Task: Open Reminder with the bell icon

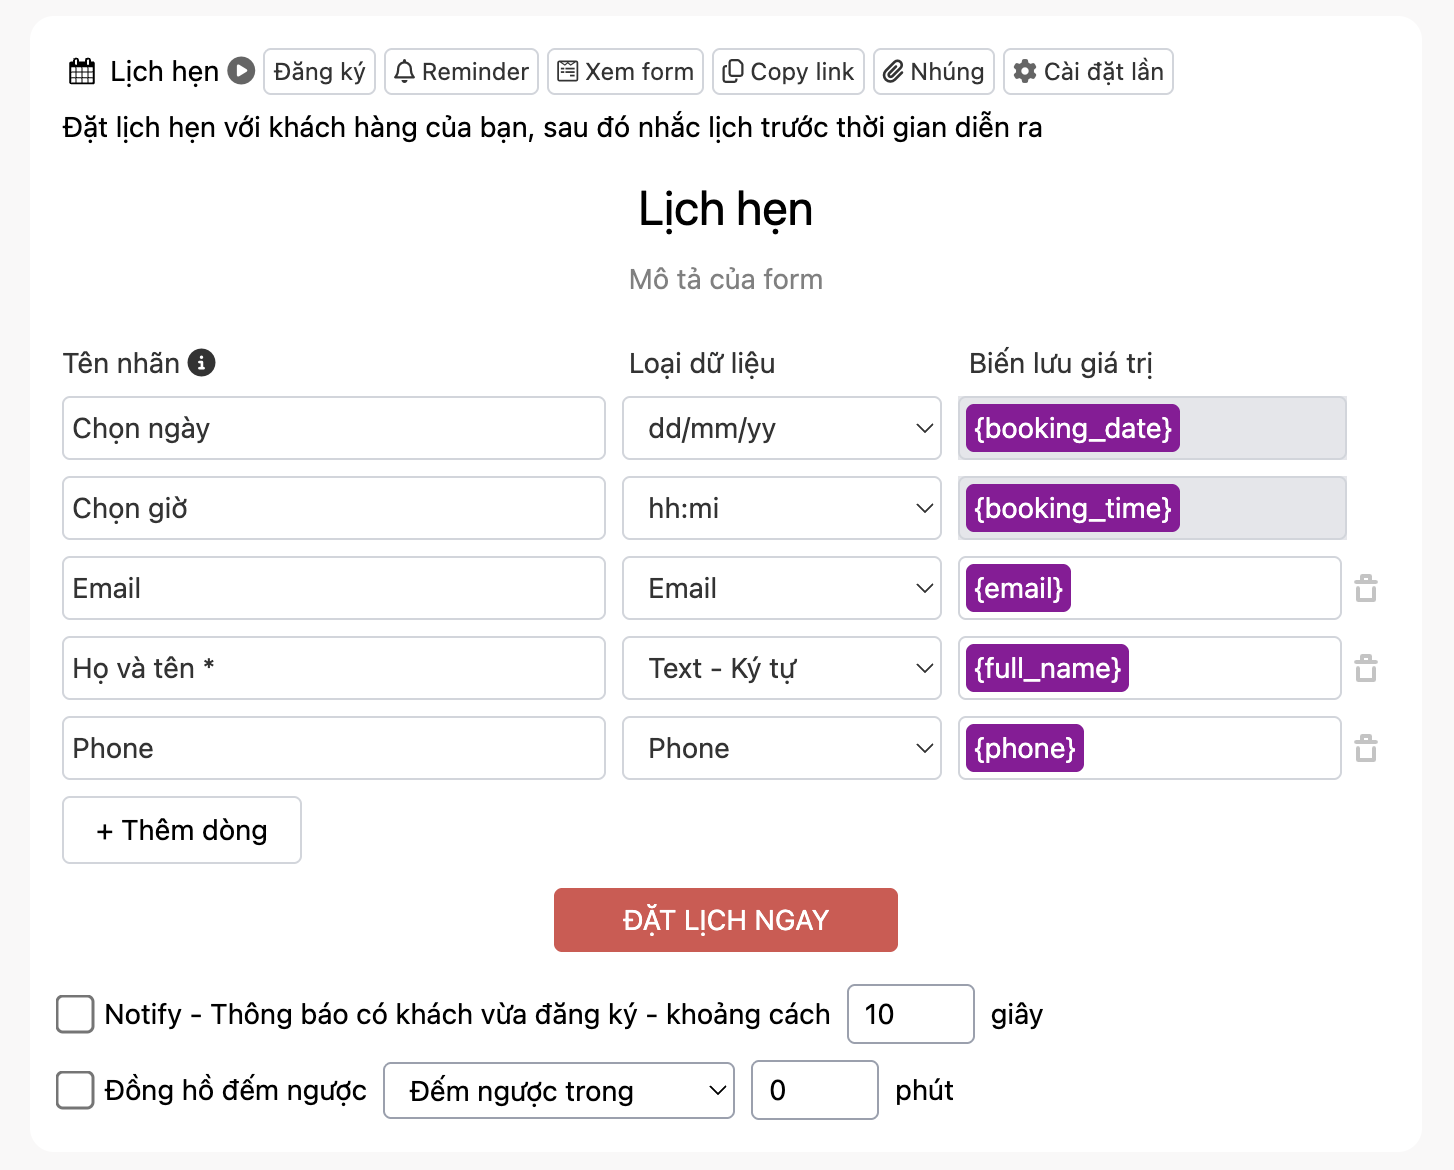Action: pyautogui.click(x=461, y=72)
